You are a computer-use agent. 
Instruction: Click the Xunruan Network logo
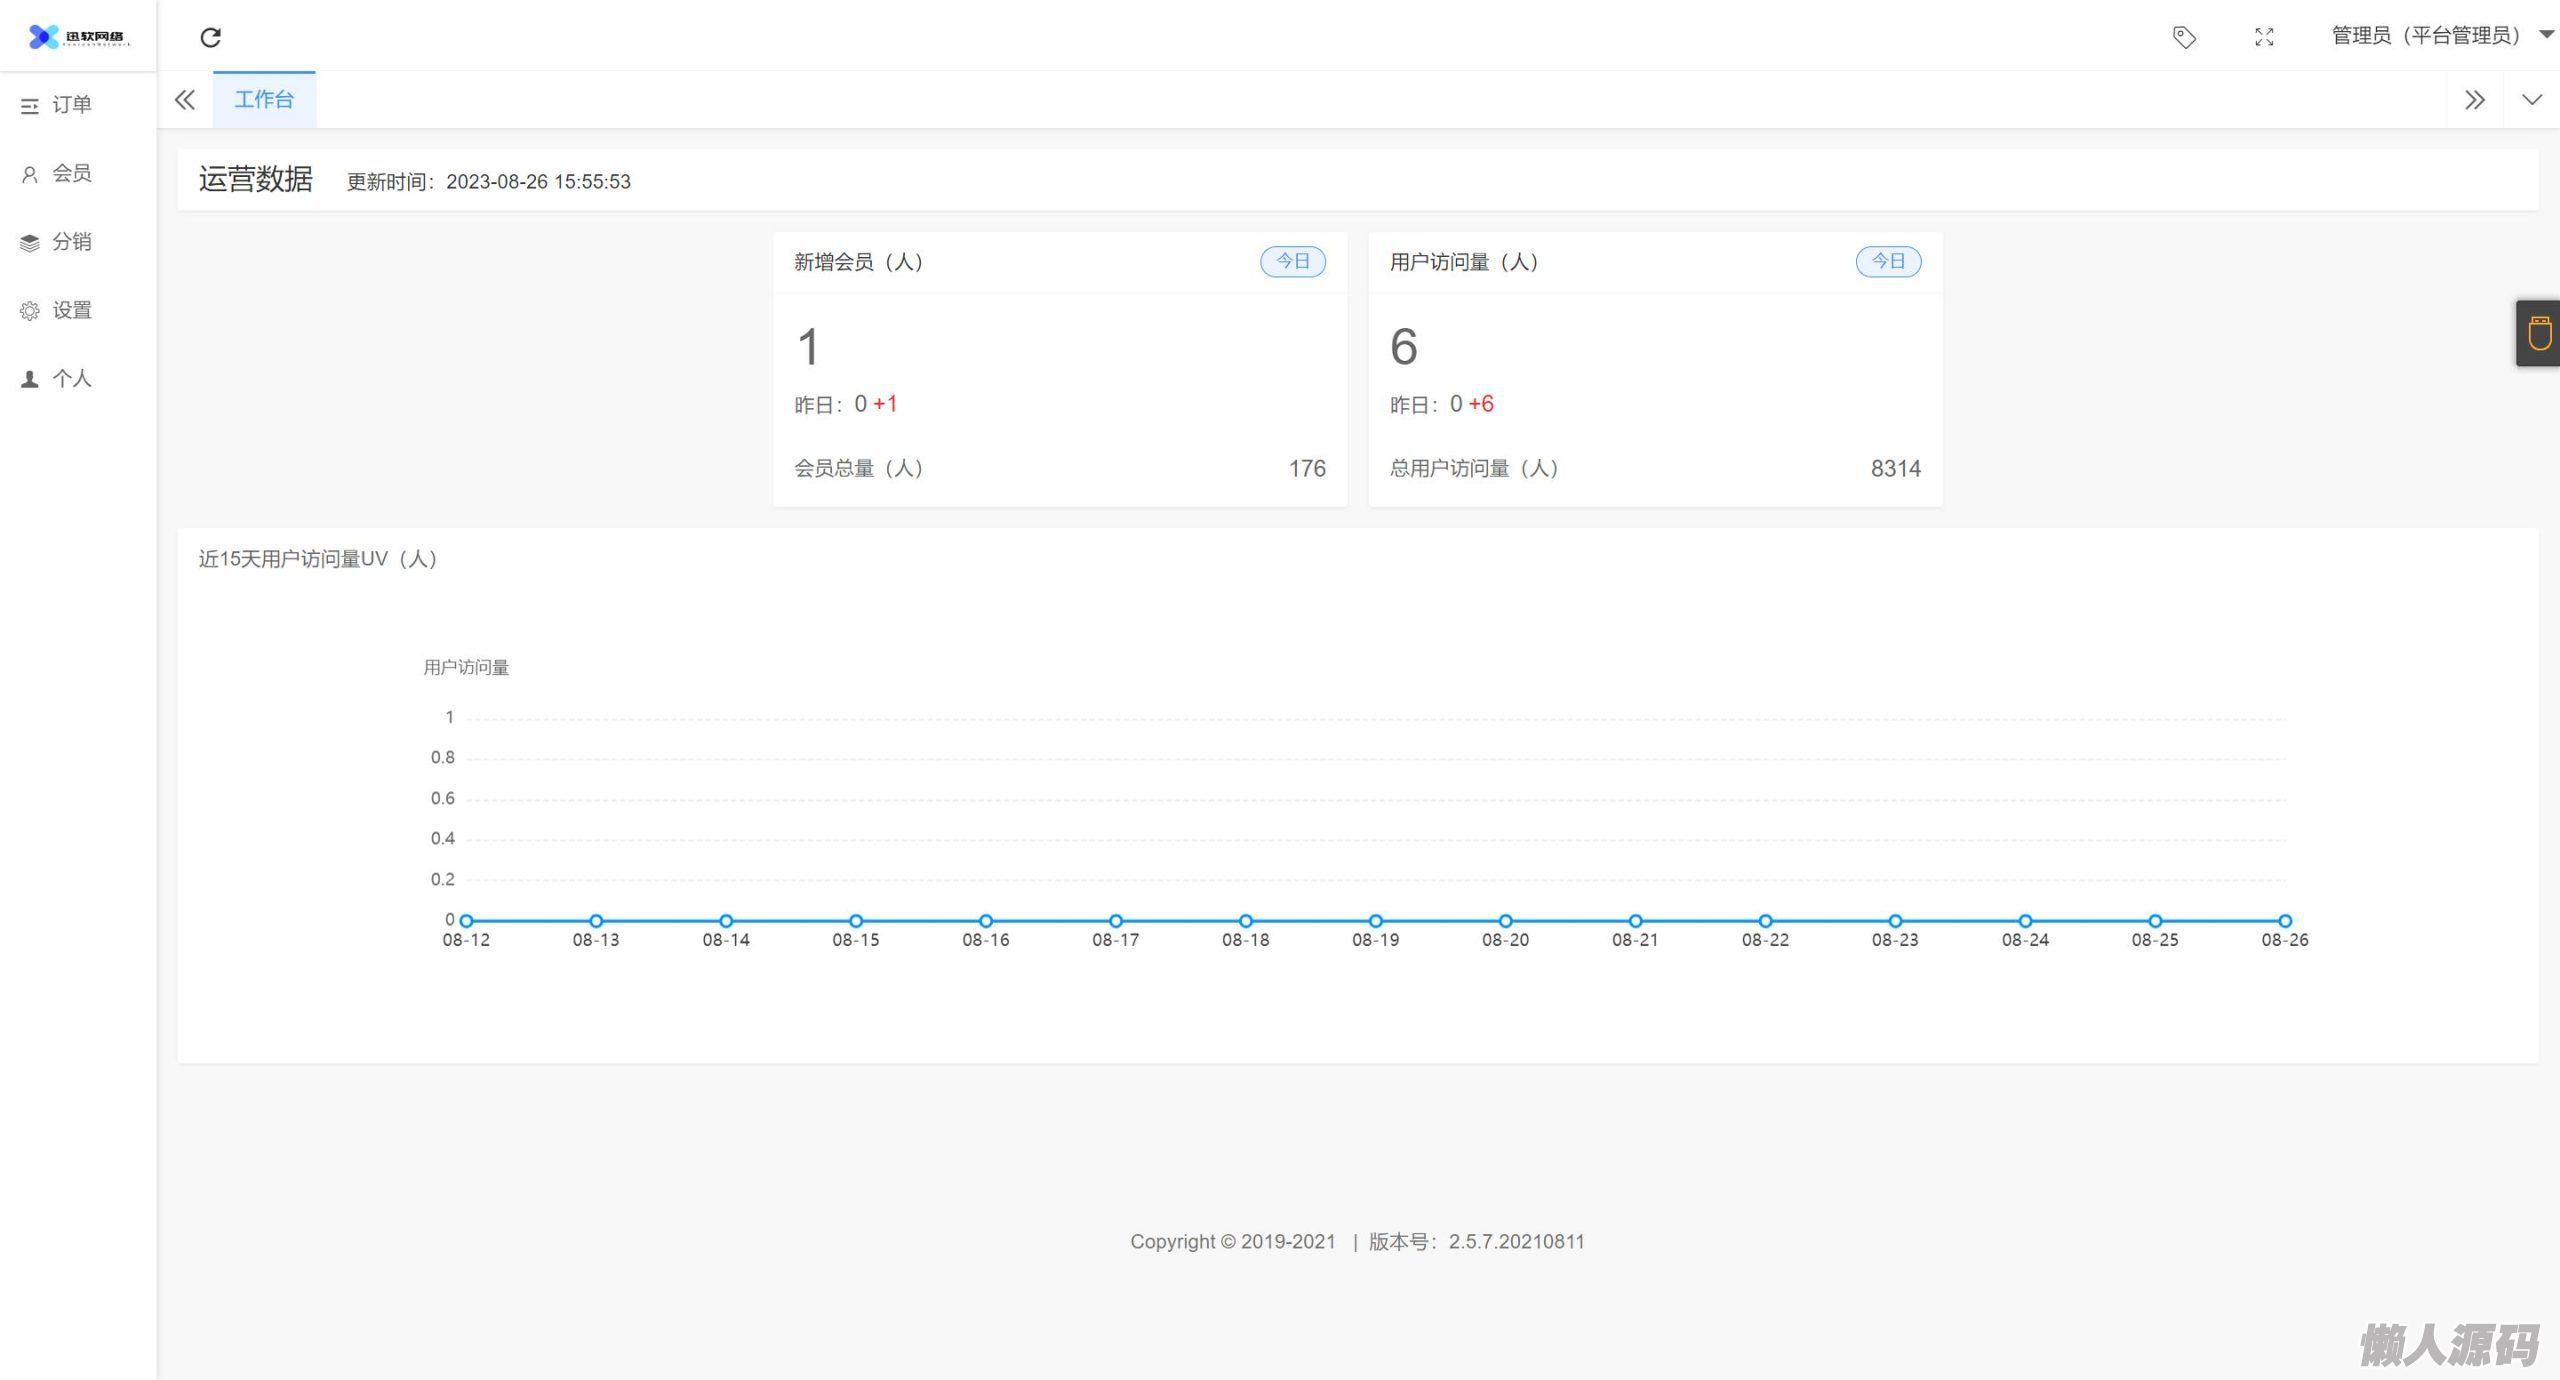[78, 37]
